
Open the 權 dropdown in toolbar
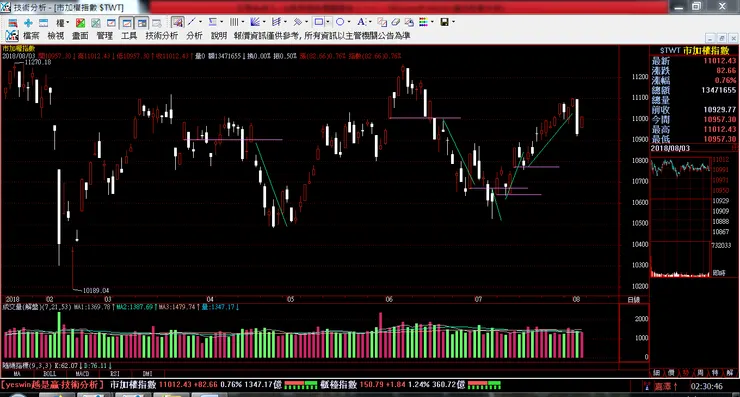click(62, 23)
